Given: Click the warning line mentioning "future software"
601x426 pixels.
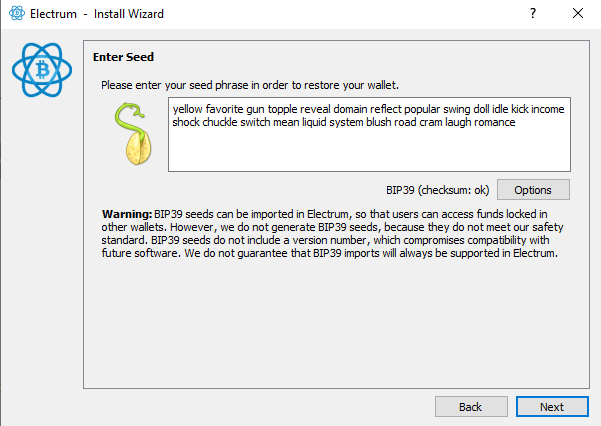Looking at the screenshot, I should (x=329, y=253).
